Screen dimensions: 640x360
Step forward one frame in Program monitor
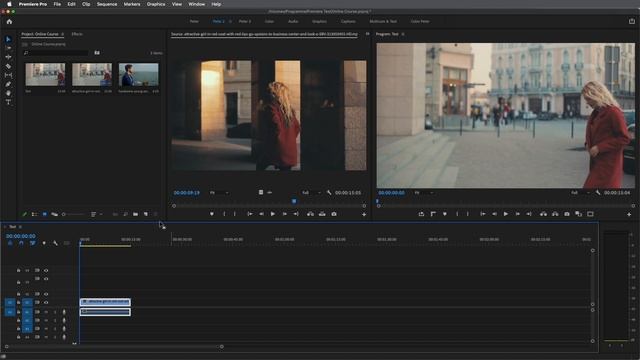tap(518, 214)
